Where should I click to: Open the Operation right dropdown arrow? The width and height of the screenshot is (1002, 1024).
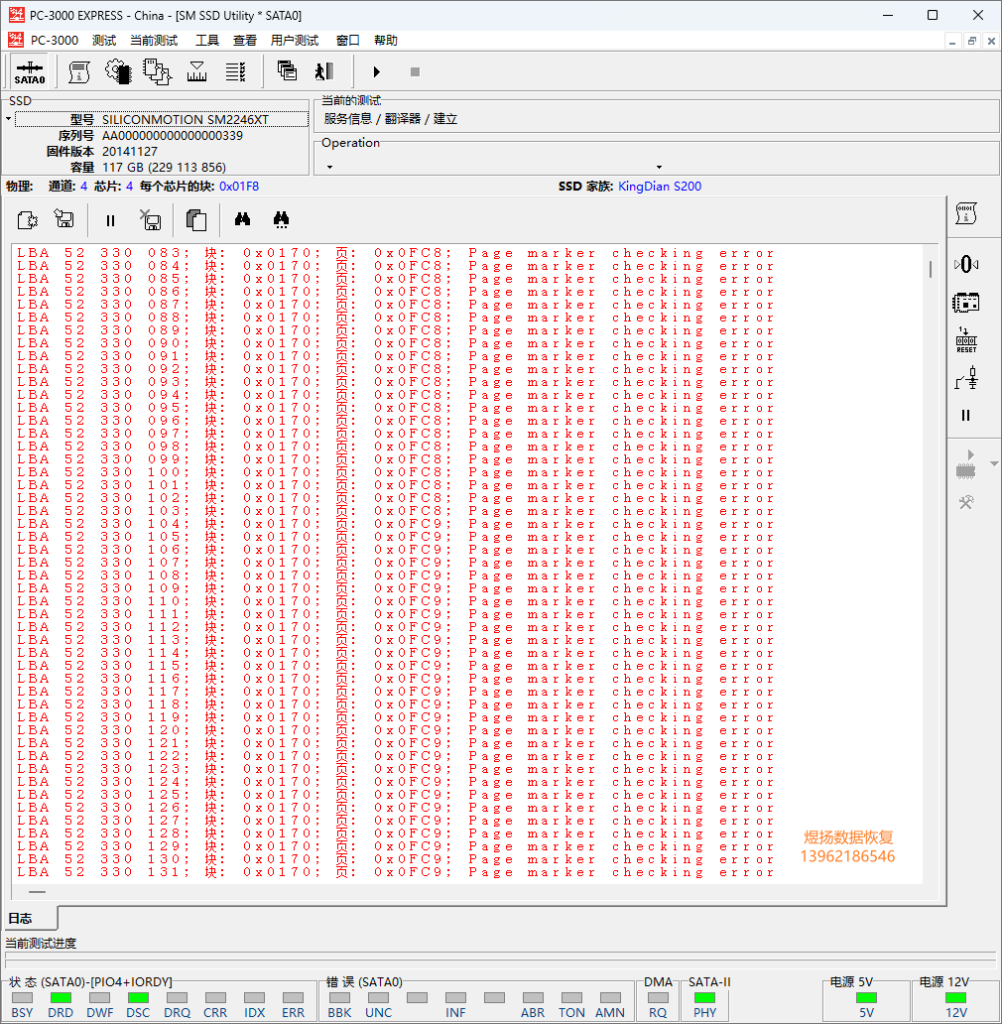pyautogui.click(x=659, y=167)
